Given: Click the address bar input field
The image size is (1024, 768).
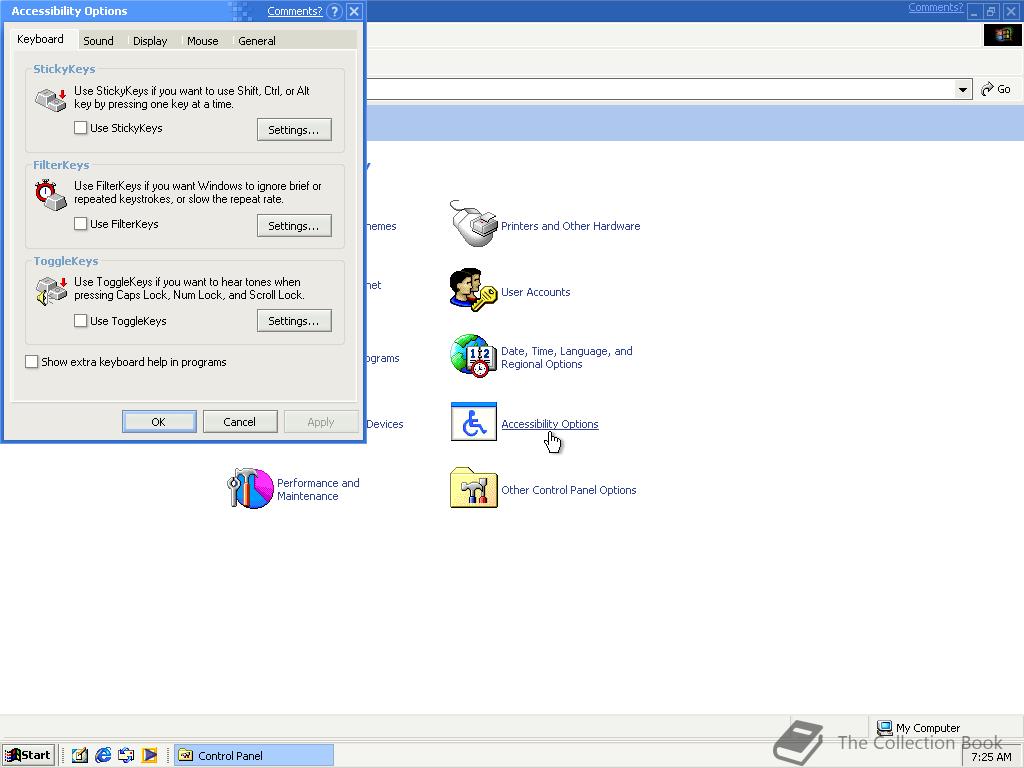Looking at the screenshot, I should [x=660, y=89].
